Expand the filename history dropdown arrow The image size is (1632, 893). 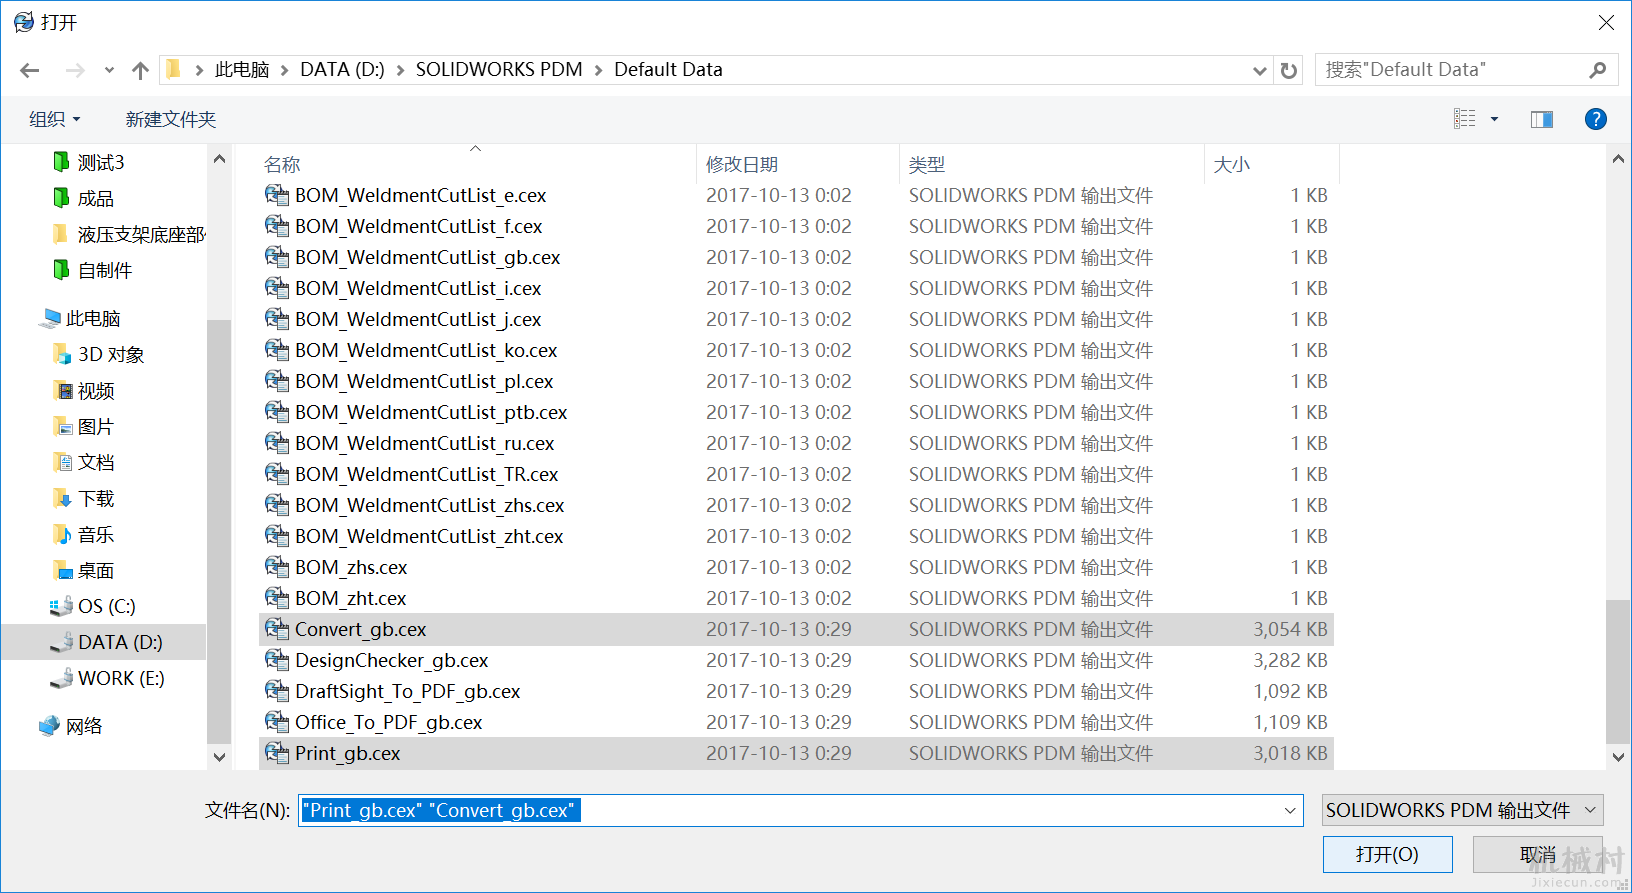pyautogui.click(x=1290, y=810)
